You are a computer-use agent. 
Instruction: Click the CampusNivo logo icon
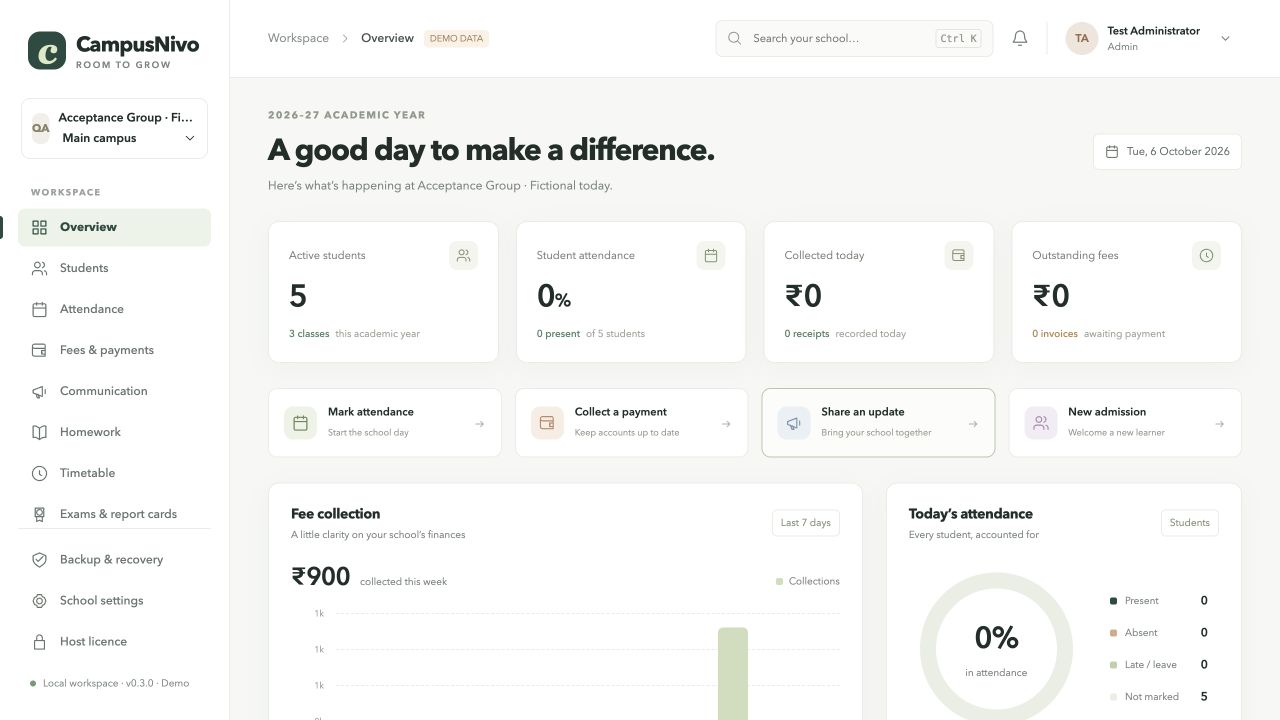(x=47, y=50)
